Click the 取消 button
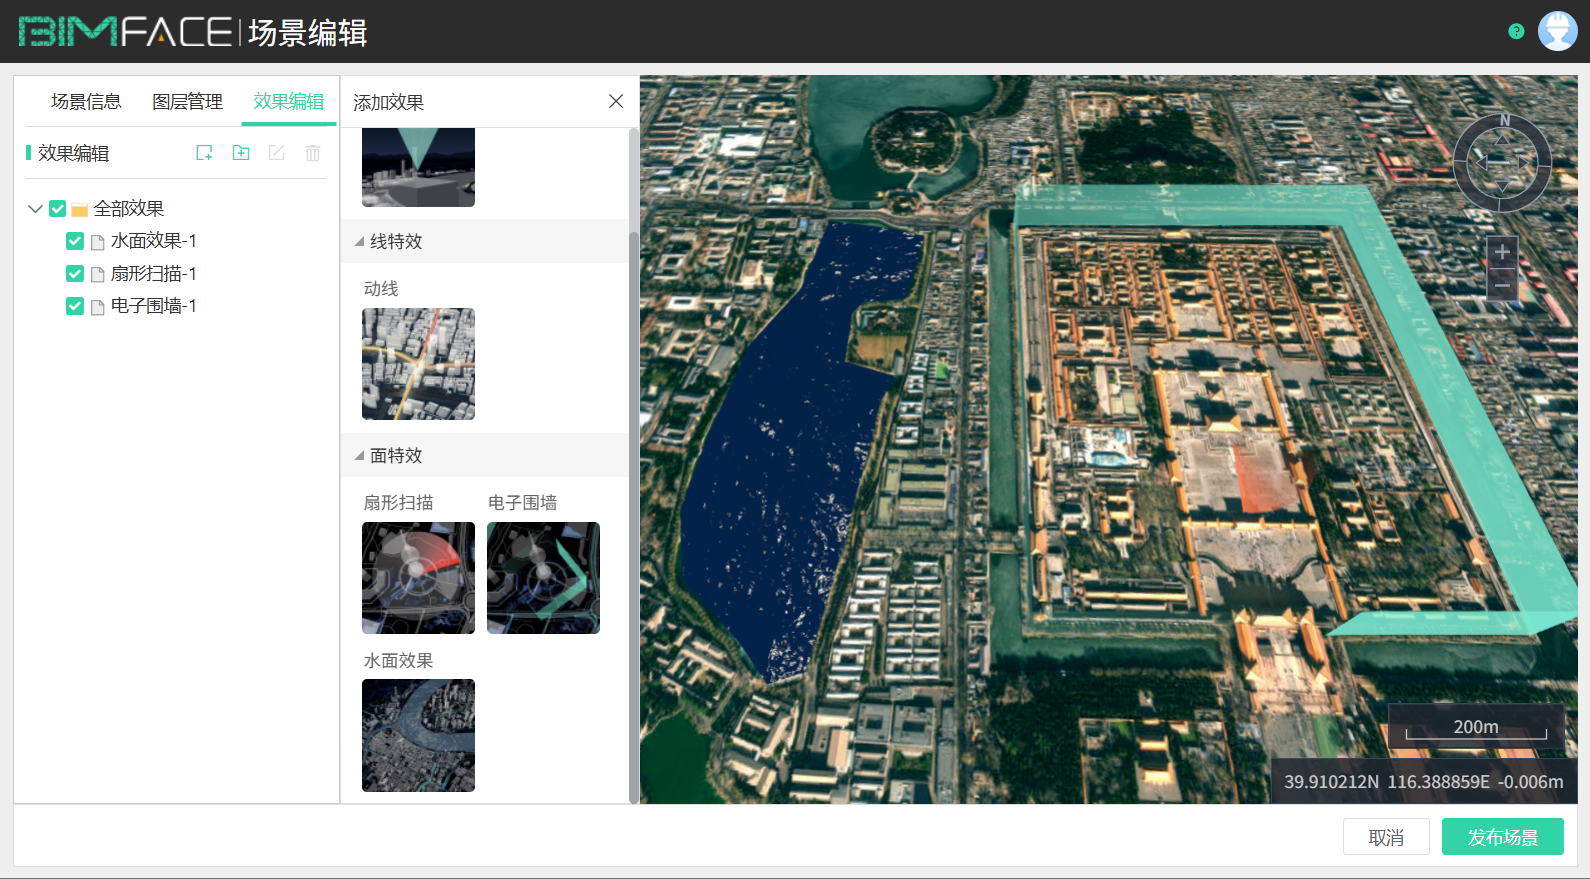 click(x=1386, y=837)
